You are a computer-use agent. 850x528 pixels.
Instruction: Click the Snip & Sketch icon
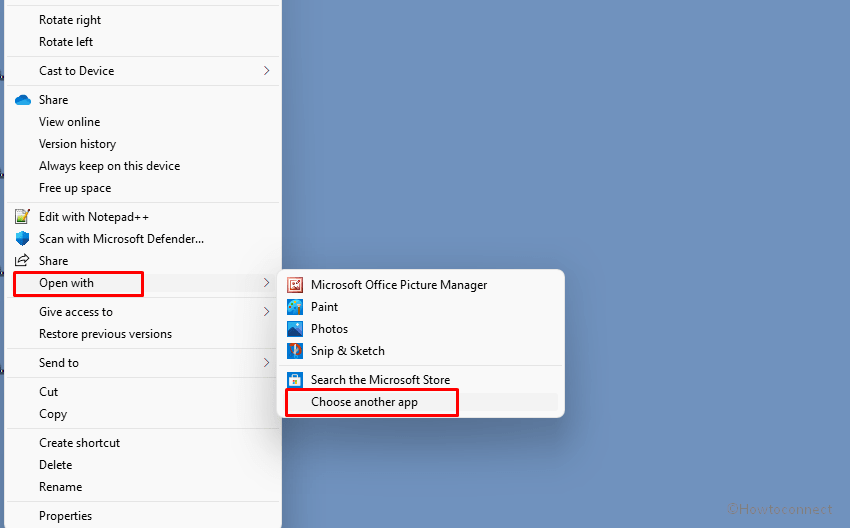pos(295,351)
